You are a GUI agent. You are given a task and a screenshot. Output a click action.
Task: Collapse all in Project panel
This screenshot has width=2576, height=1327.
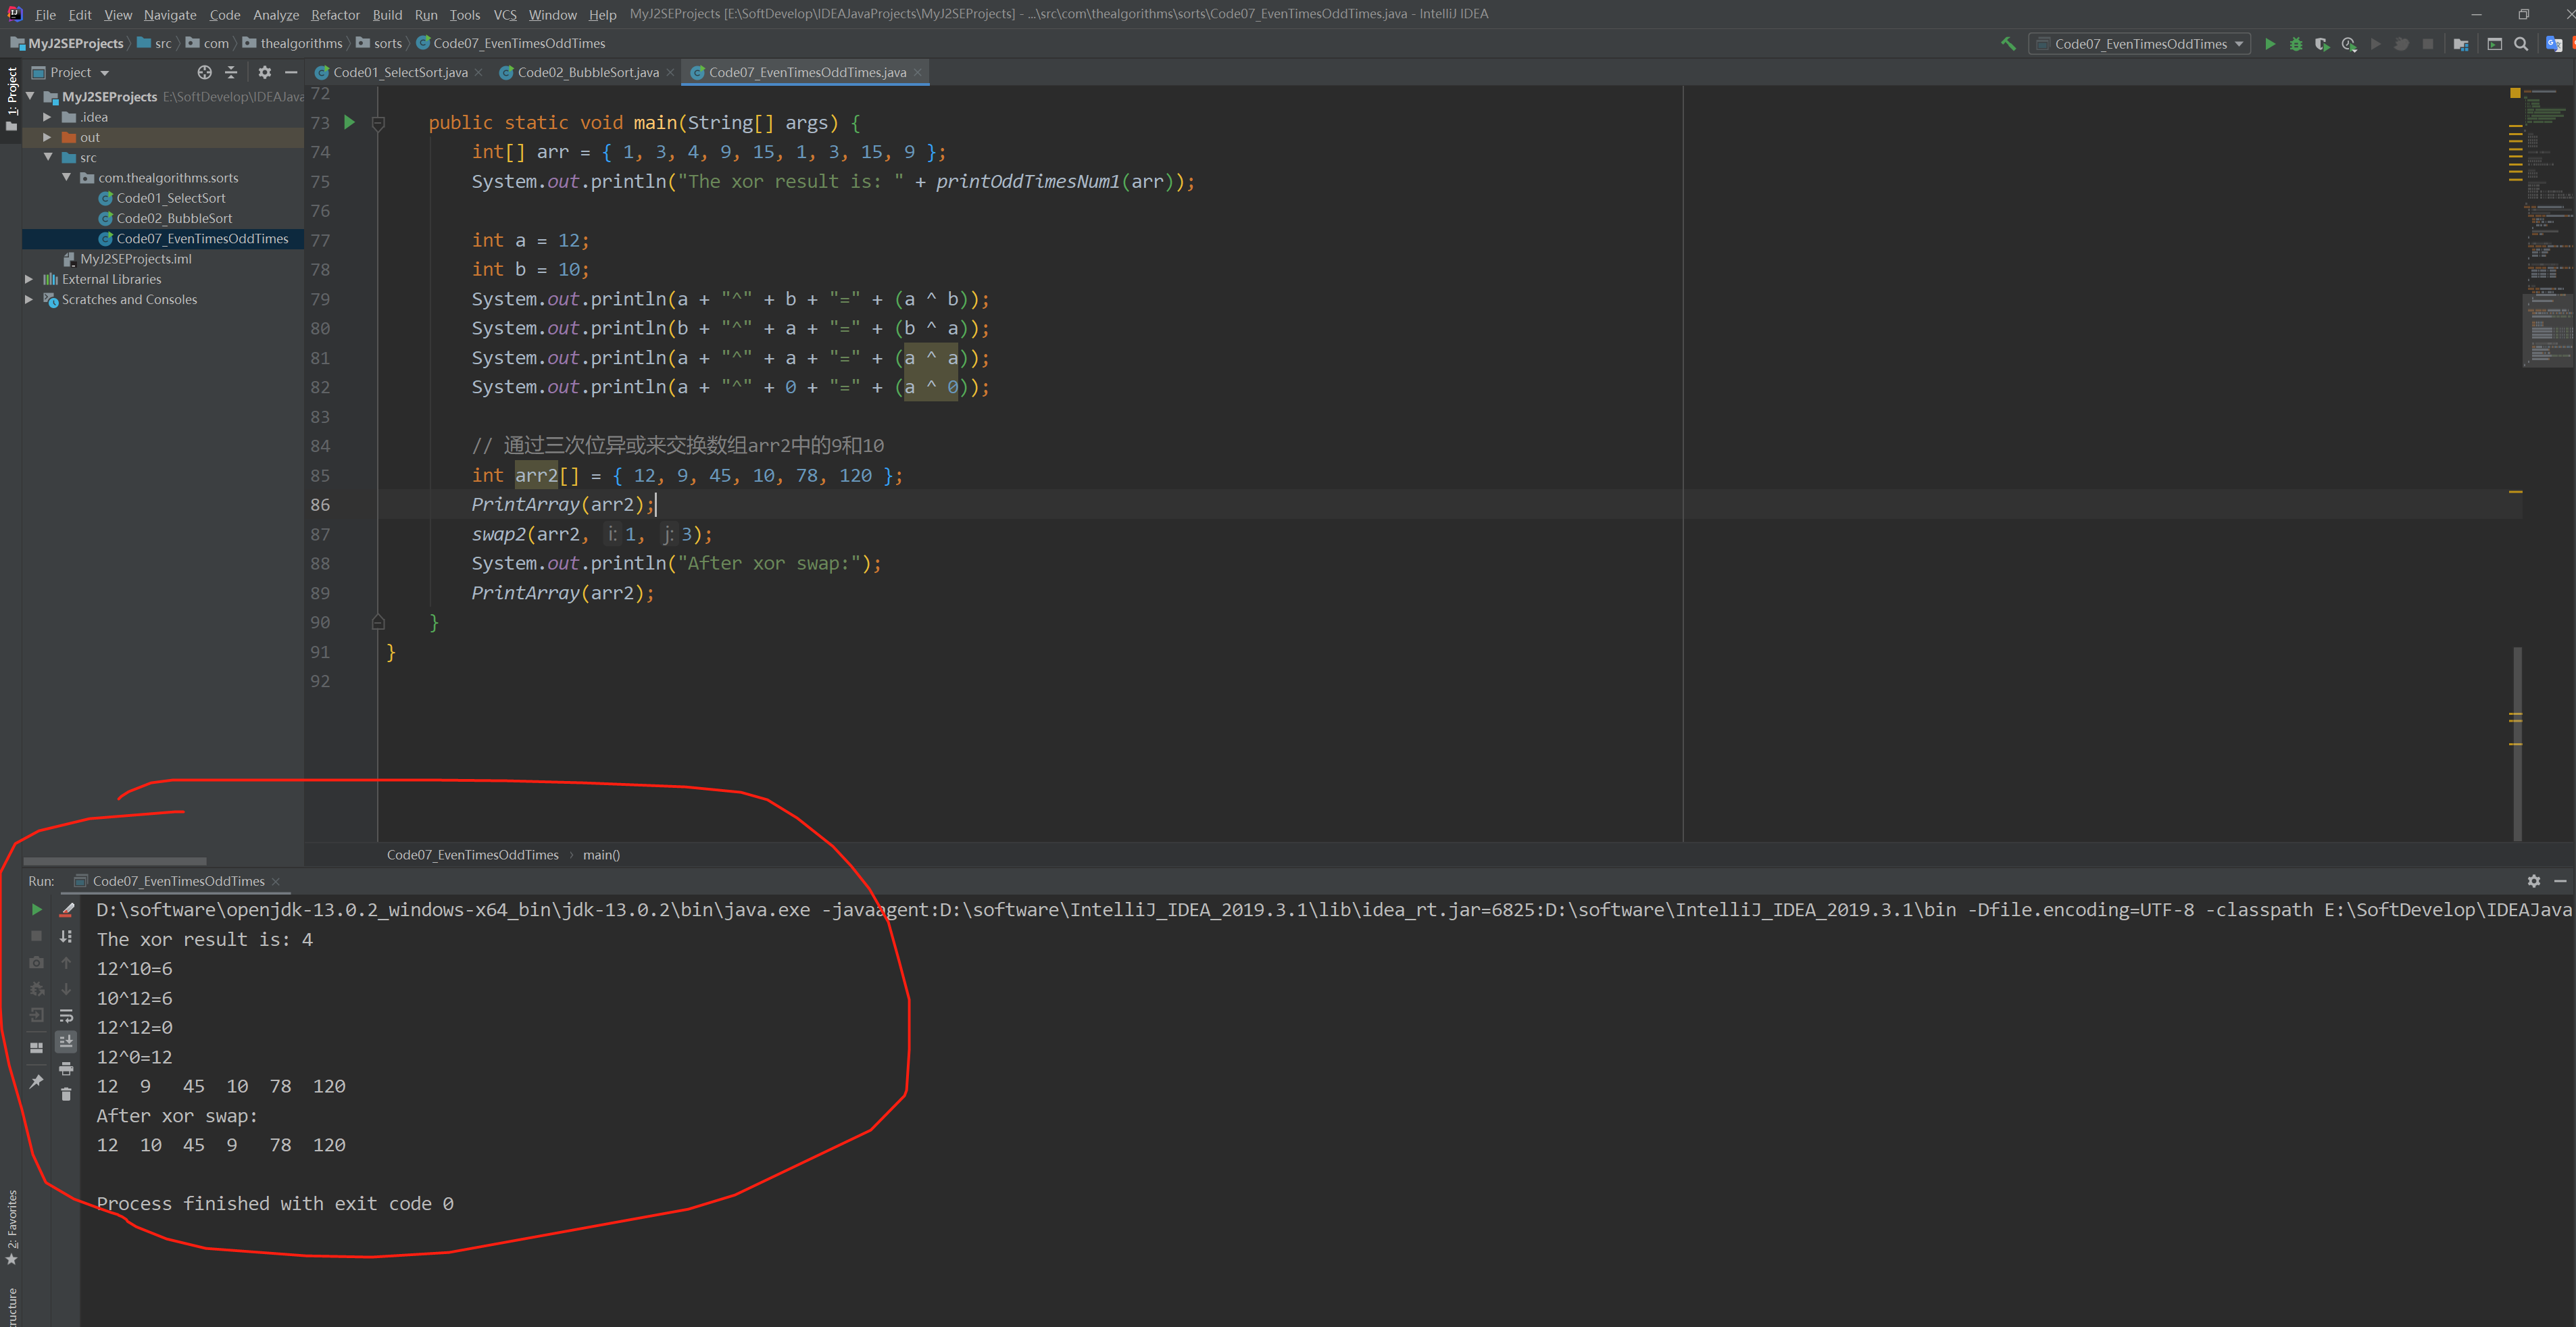(231, 72)
